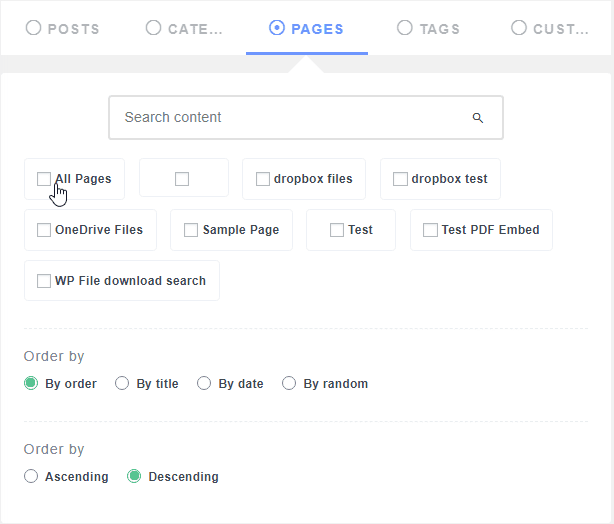Check the All Pages checkbox
The width and height of the screenshot is (614, 524).
pos(44,179)
